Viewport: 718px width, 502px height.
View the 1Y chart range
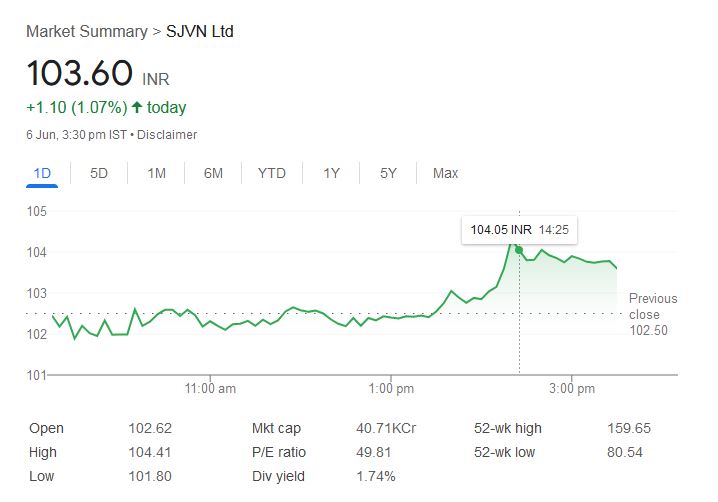click(331, 173)
